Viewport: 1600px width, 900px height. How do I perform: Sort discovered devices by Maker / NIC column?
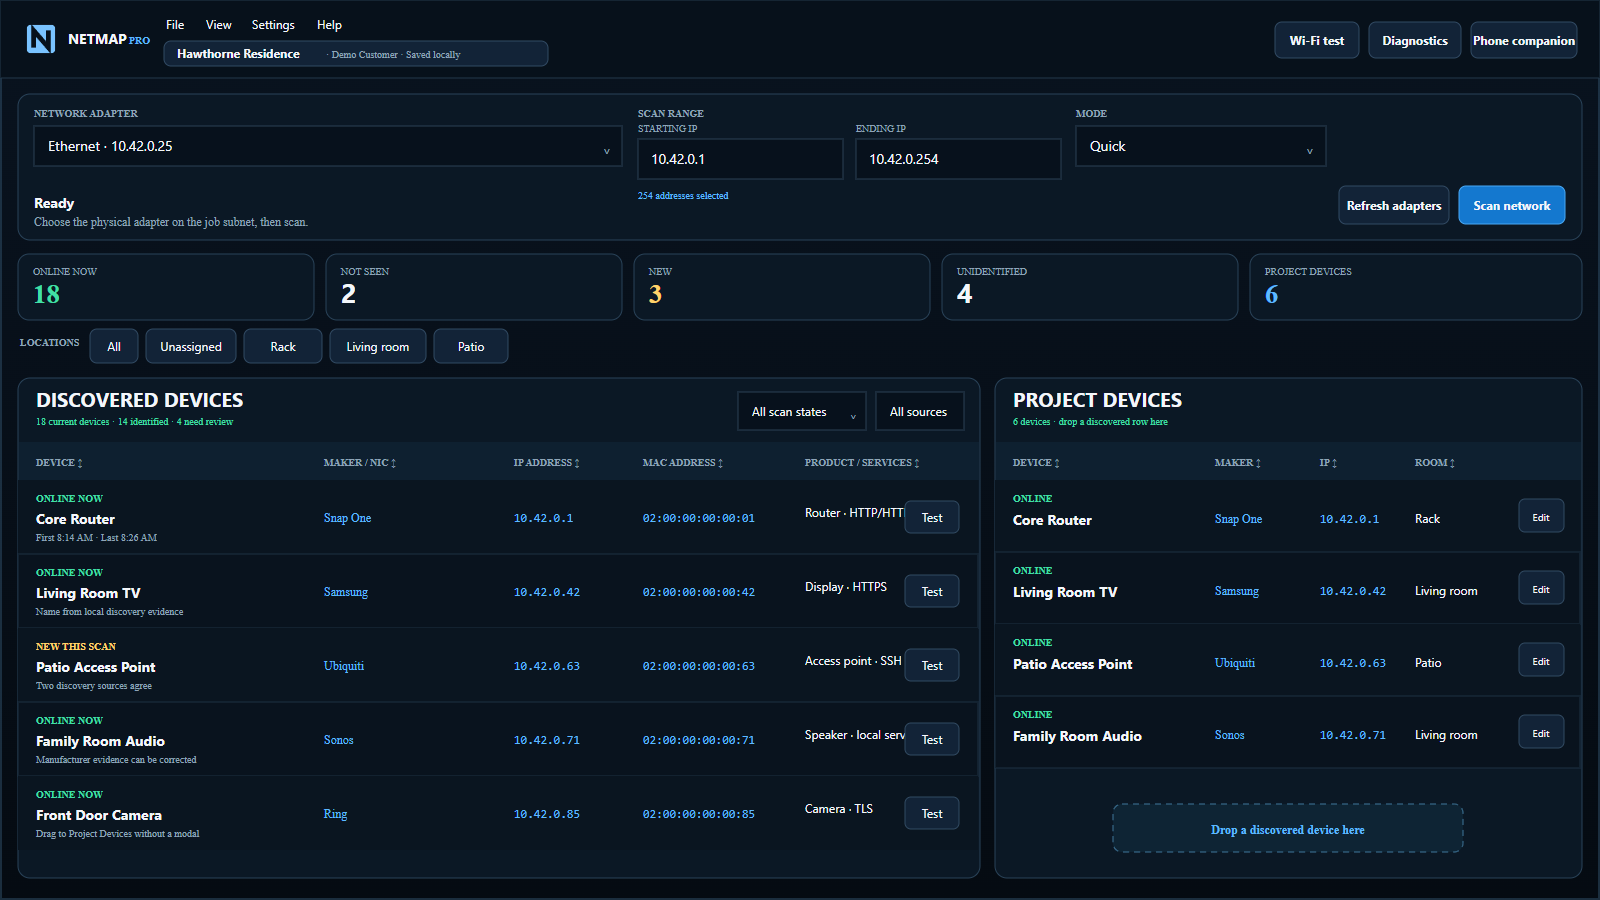[360, 463]
